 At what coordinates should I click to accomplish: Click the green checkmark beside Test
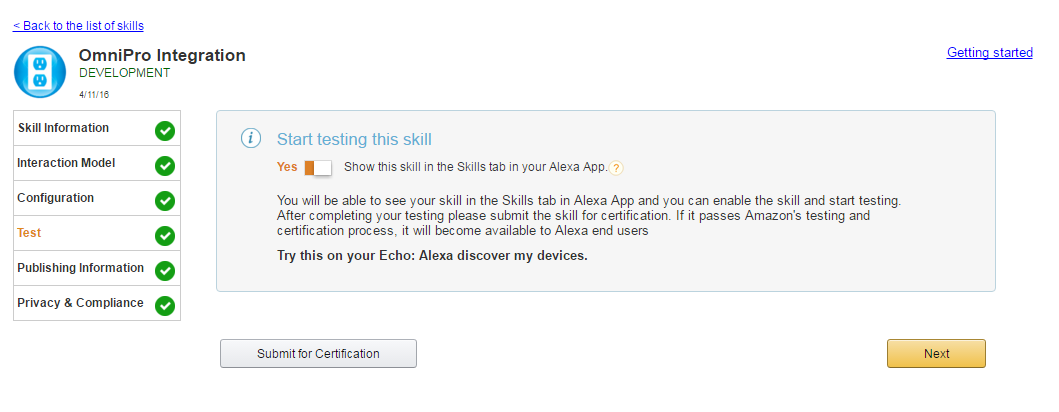[x=165, y=235]
